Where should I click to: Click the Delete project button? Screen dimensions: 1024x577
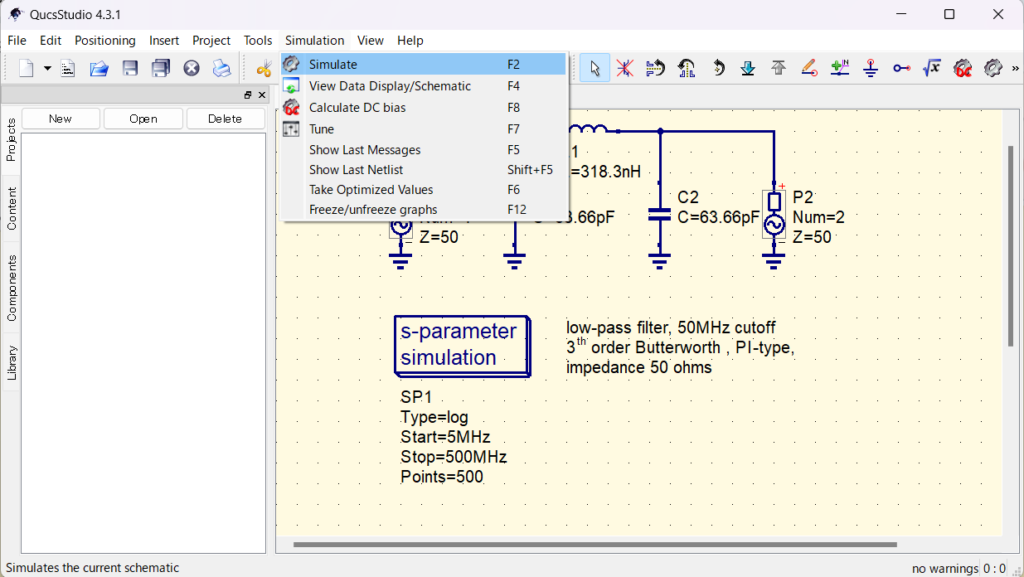click(225, 119)
